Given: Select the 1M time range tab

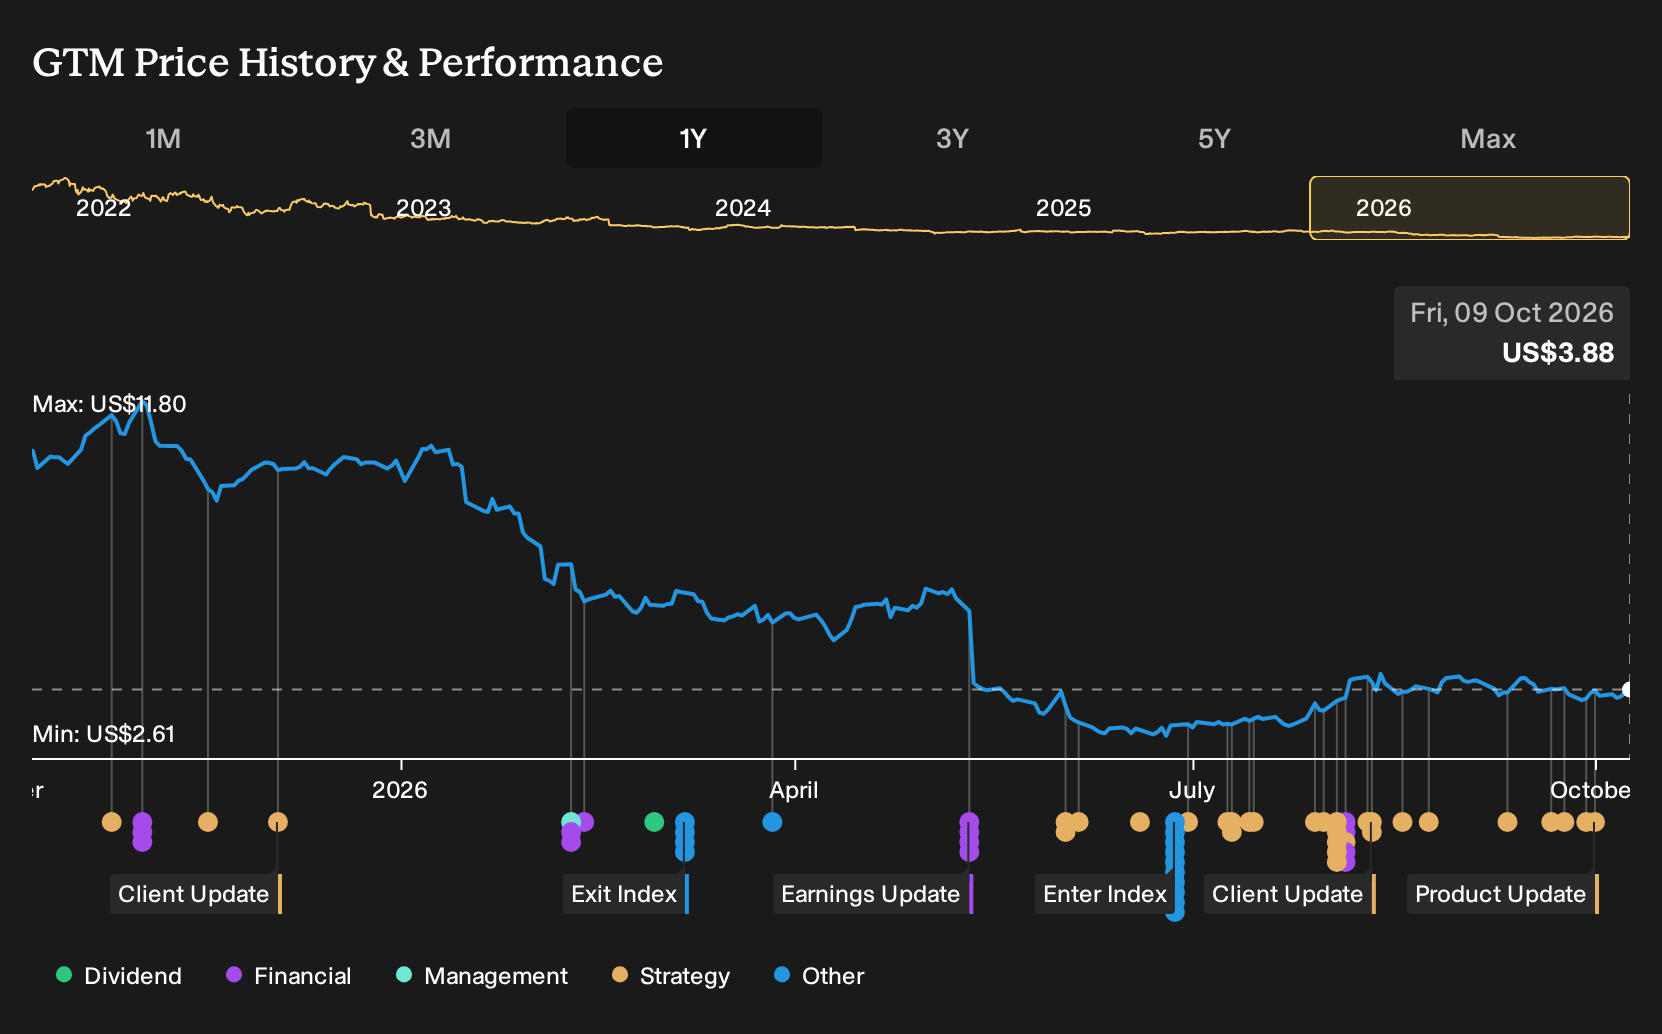Looking at the screenshot, I should (x=163, y=138).
